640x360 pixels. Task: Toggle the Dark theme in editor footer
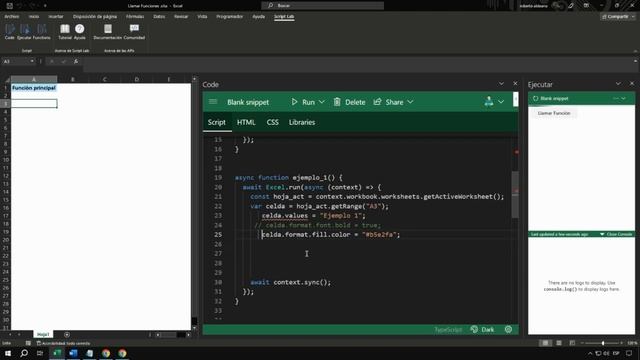click(482, 329)
